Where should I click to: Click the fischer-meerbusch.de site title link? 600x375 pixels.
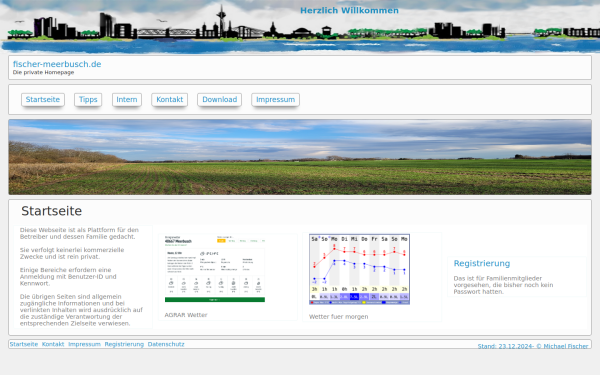coord(57,64)
